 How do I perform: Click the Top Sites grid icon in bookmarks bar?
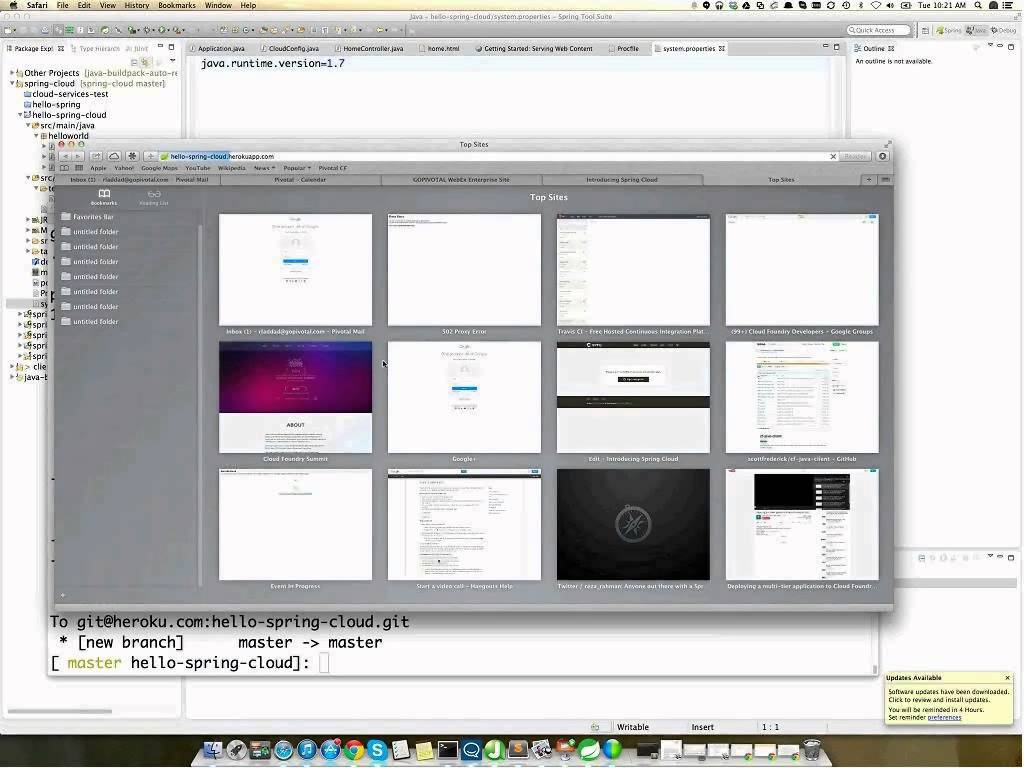pos(79,168)
